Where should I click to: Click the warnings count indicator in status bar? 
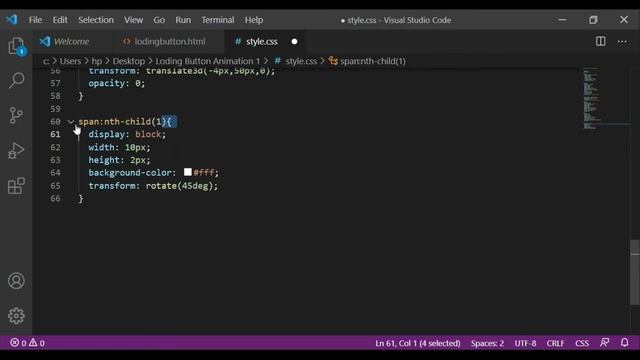(x=37, y=343)
